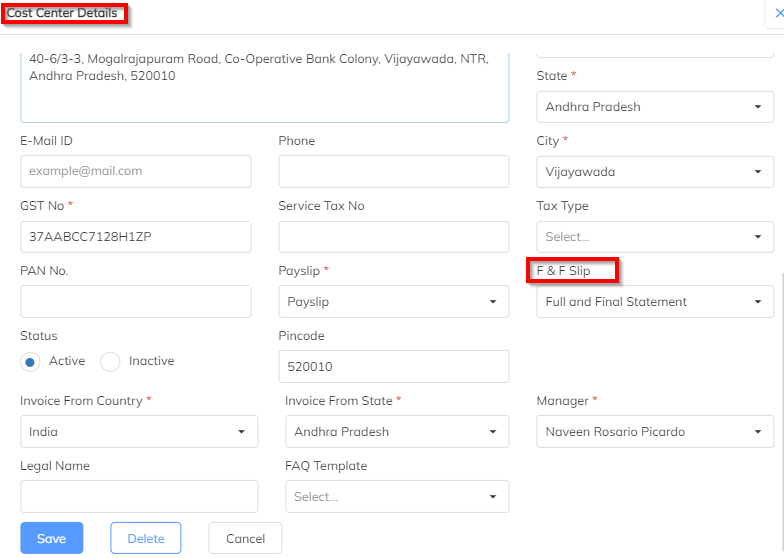Expand the FAQ Template dropdown
Screen dimensions: 784x558
(397, 496)
